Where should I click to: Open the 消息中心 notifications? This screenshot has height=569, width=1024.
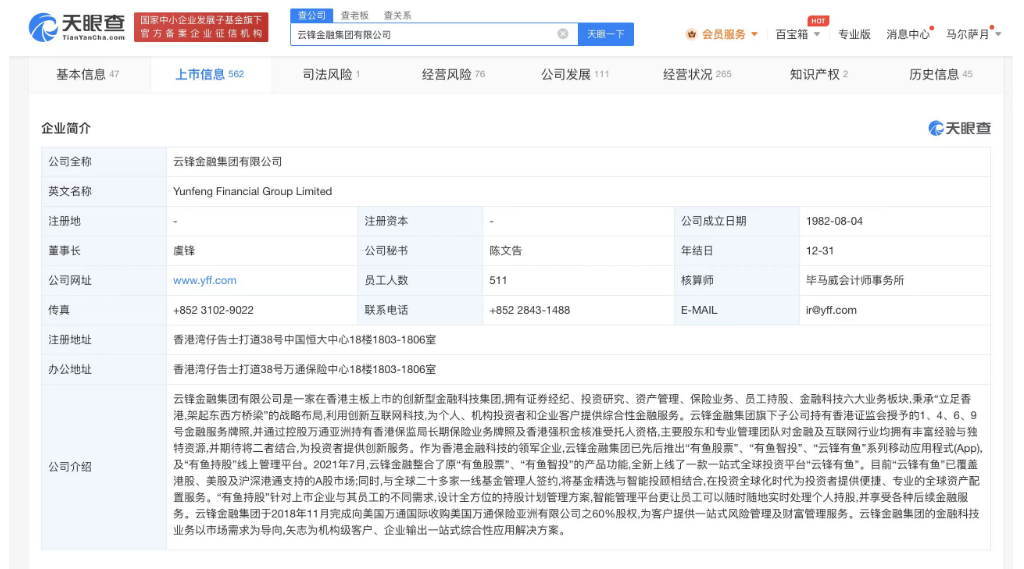(908, 34)
